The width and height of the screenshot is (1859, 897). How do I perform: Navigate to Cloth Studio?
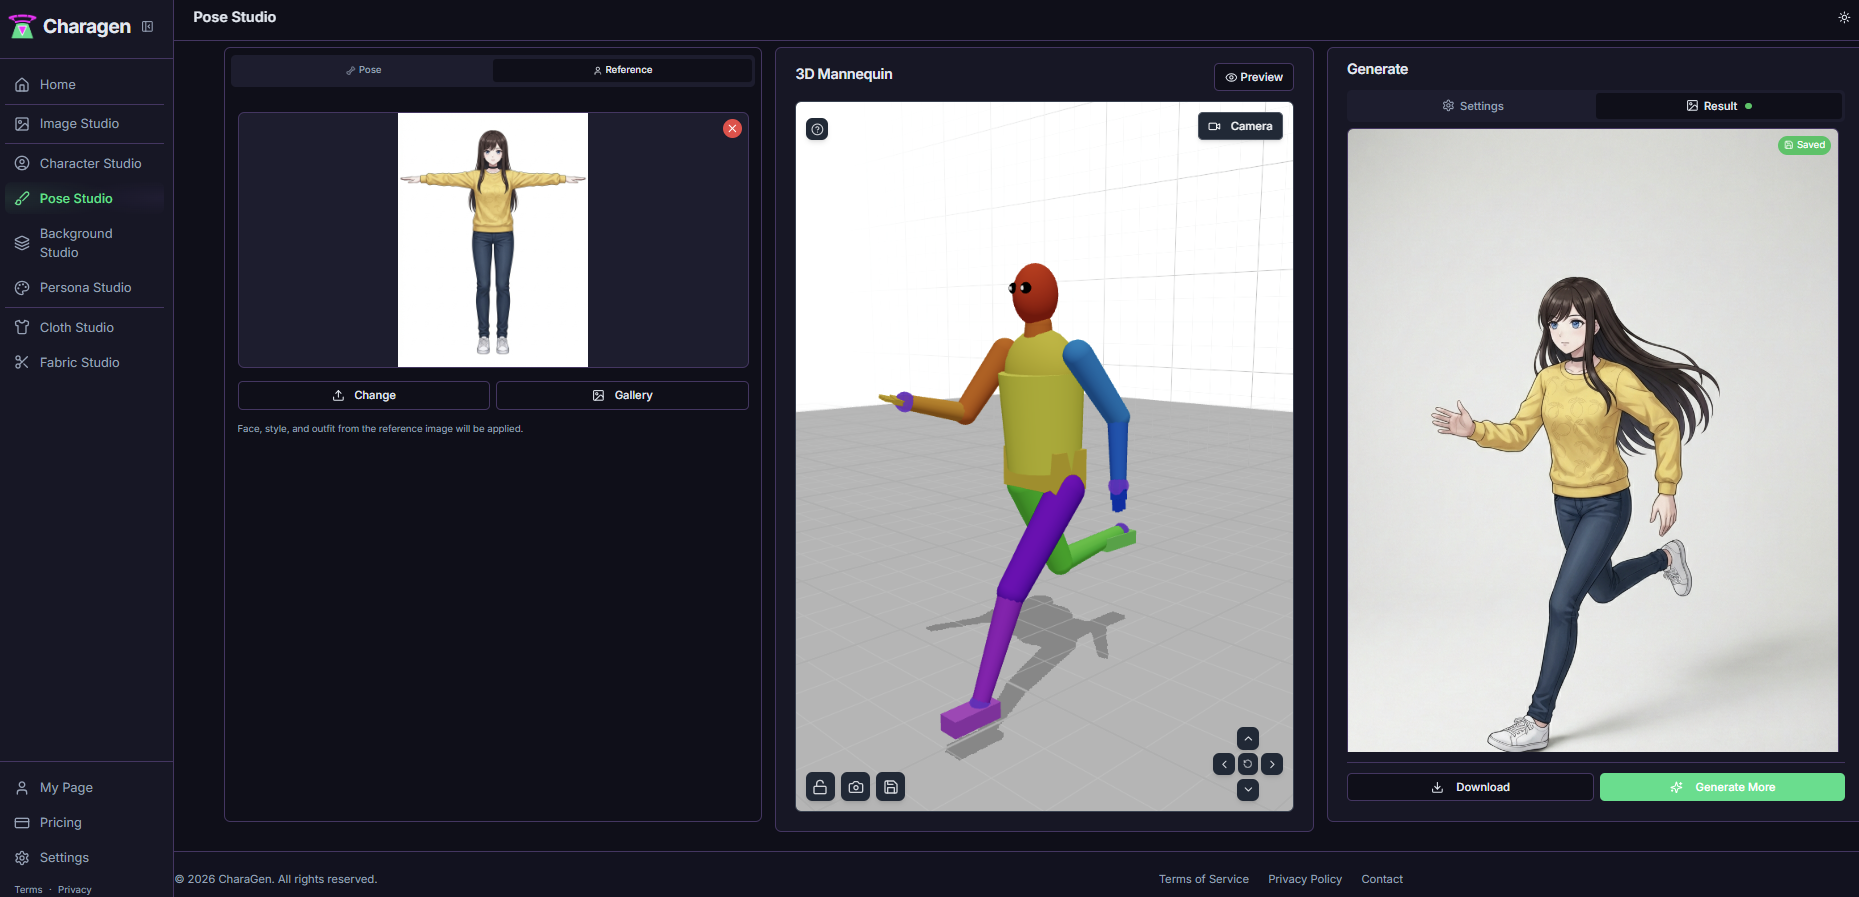click(84, 327)
